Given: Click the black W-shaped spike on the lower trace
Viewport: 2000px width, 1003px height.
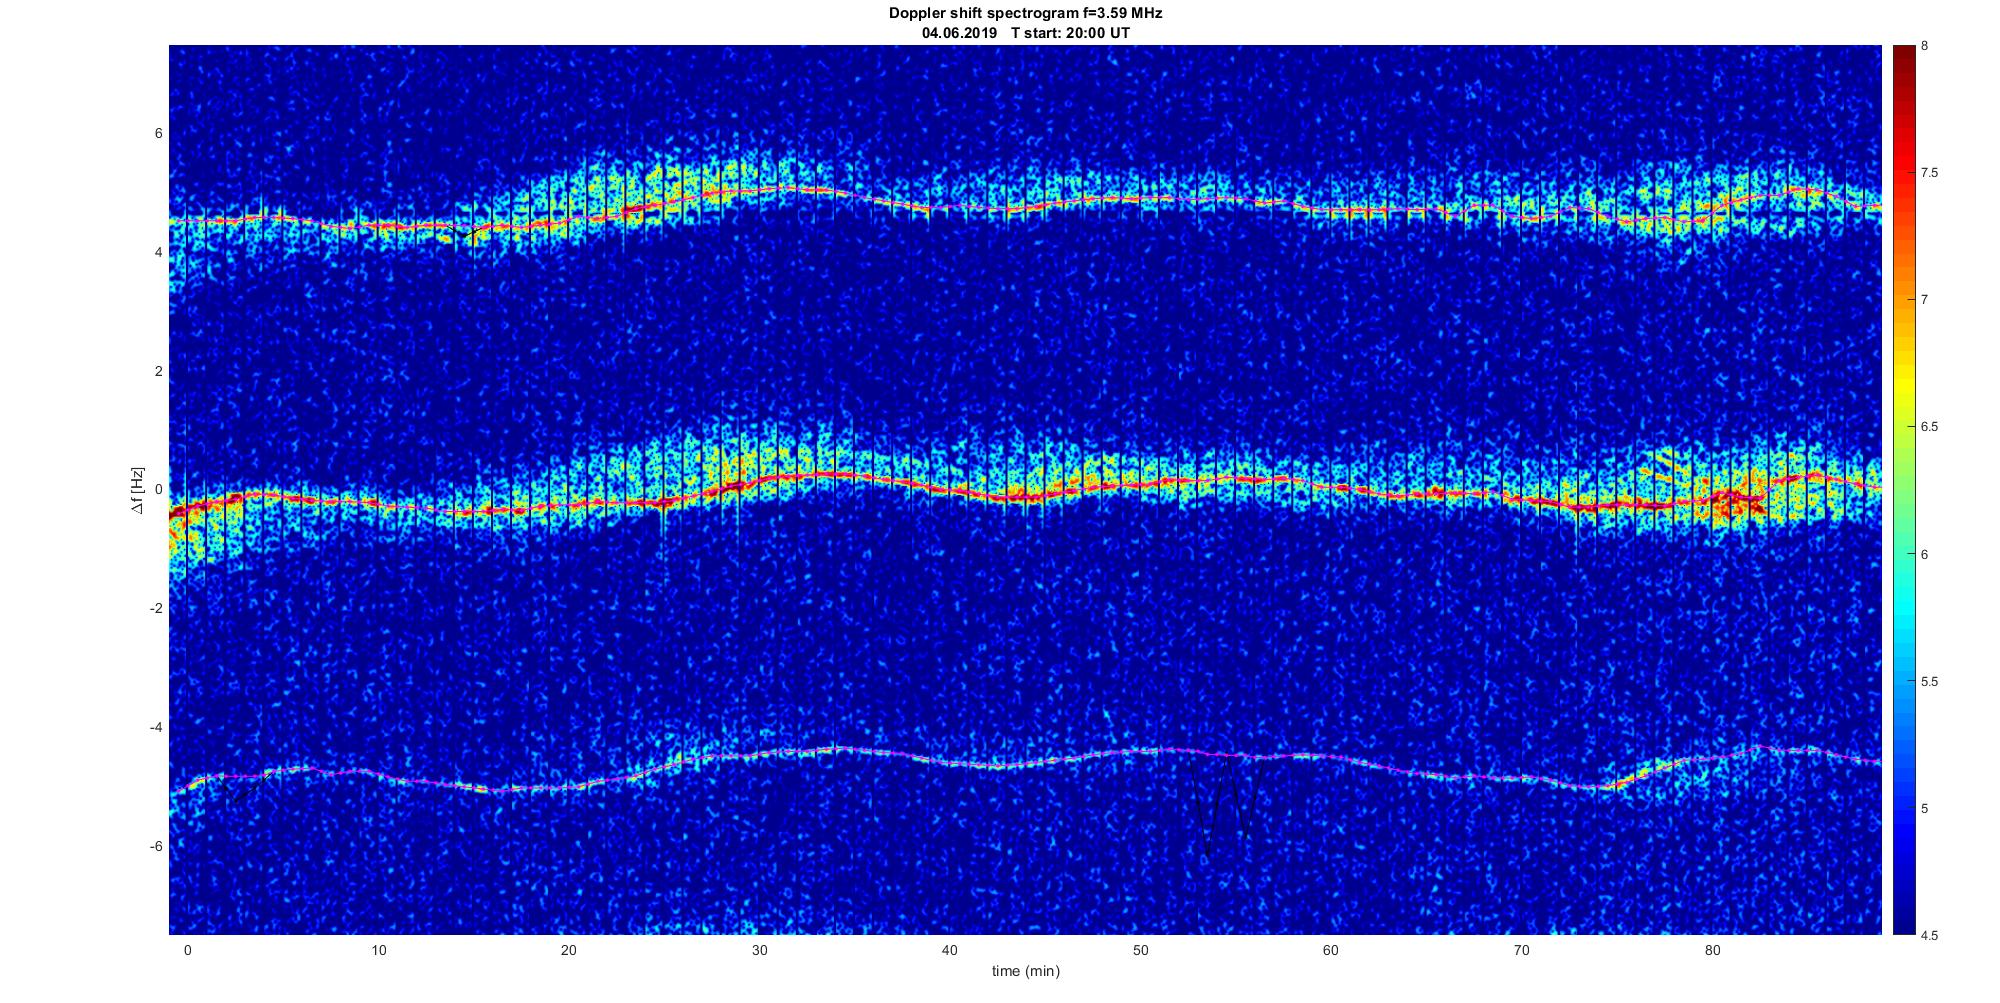Looking at the screenshot, I should (1225, 805).
